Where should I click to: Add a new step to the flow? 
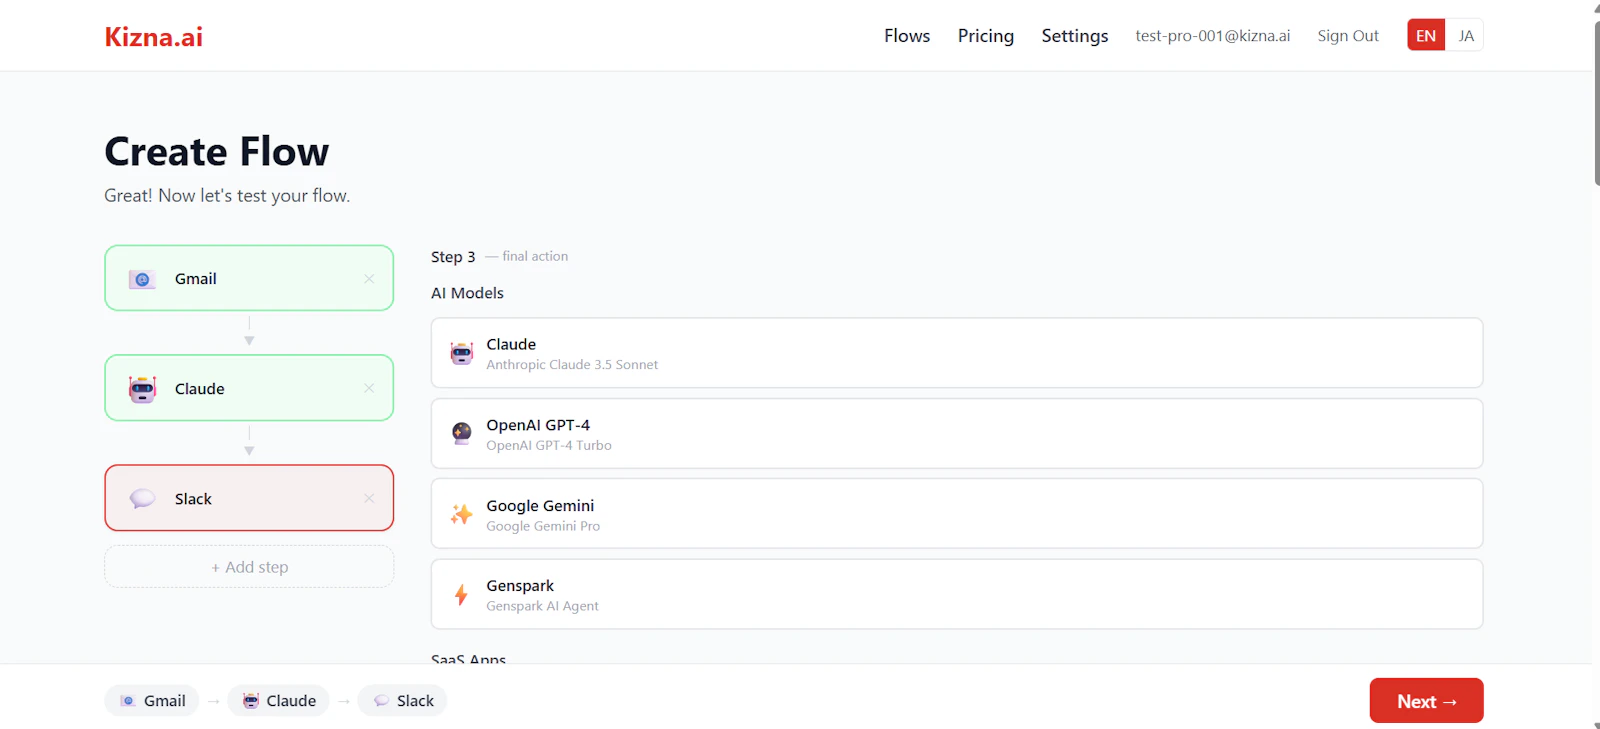point(249,567)
